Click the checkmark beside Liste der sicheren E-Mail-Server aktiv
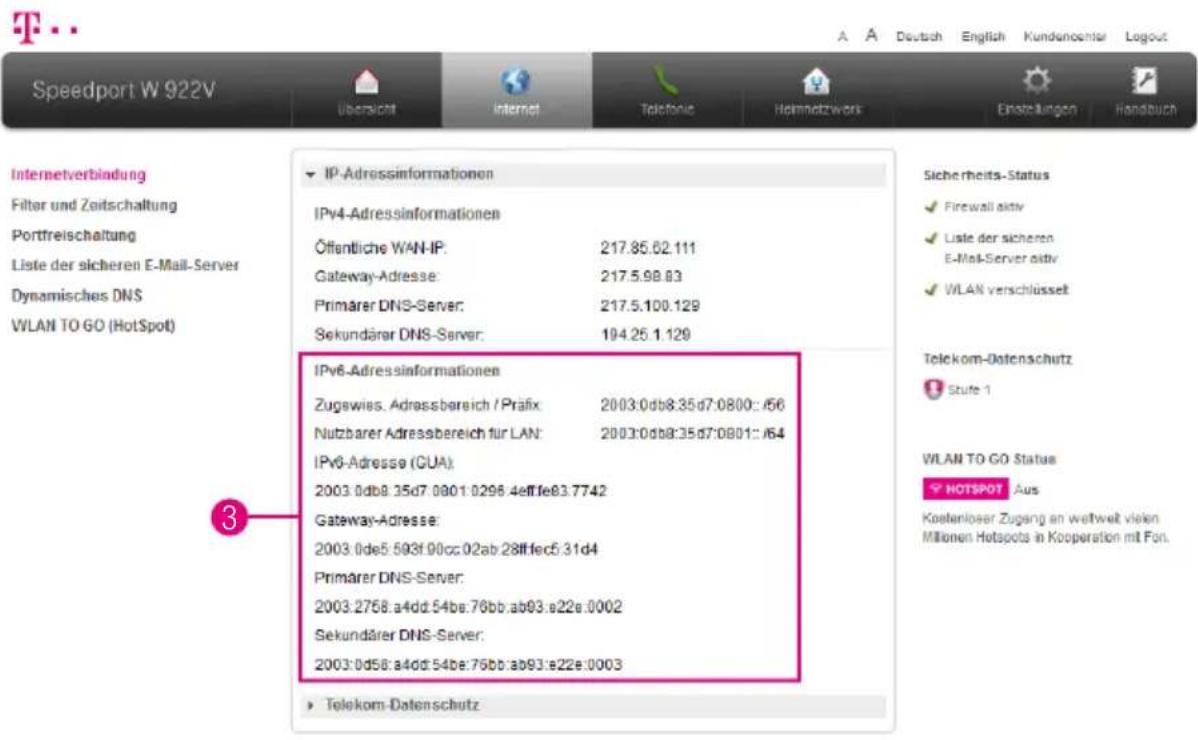The width and height of the screenshot is (1198, 740). pos(931,238)
